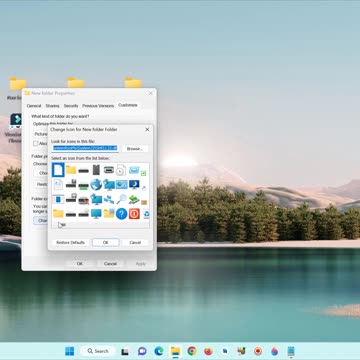Open File Explorer from the taskbar
The width and height of the screenshot is (360, 360).
[x=175, y=351]
